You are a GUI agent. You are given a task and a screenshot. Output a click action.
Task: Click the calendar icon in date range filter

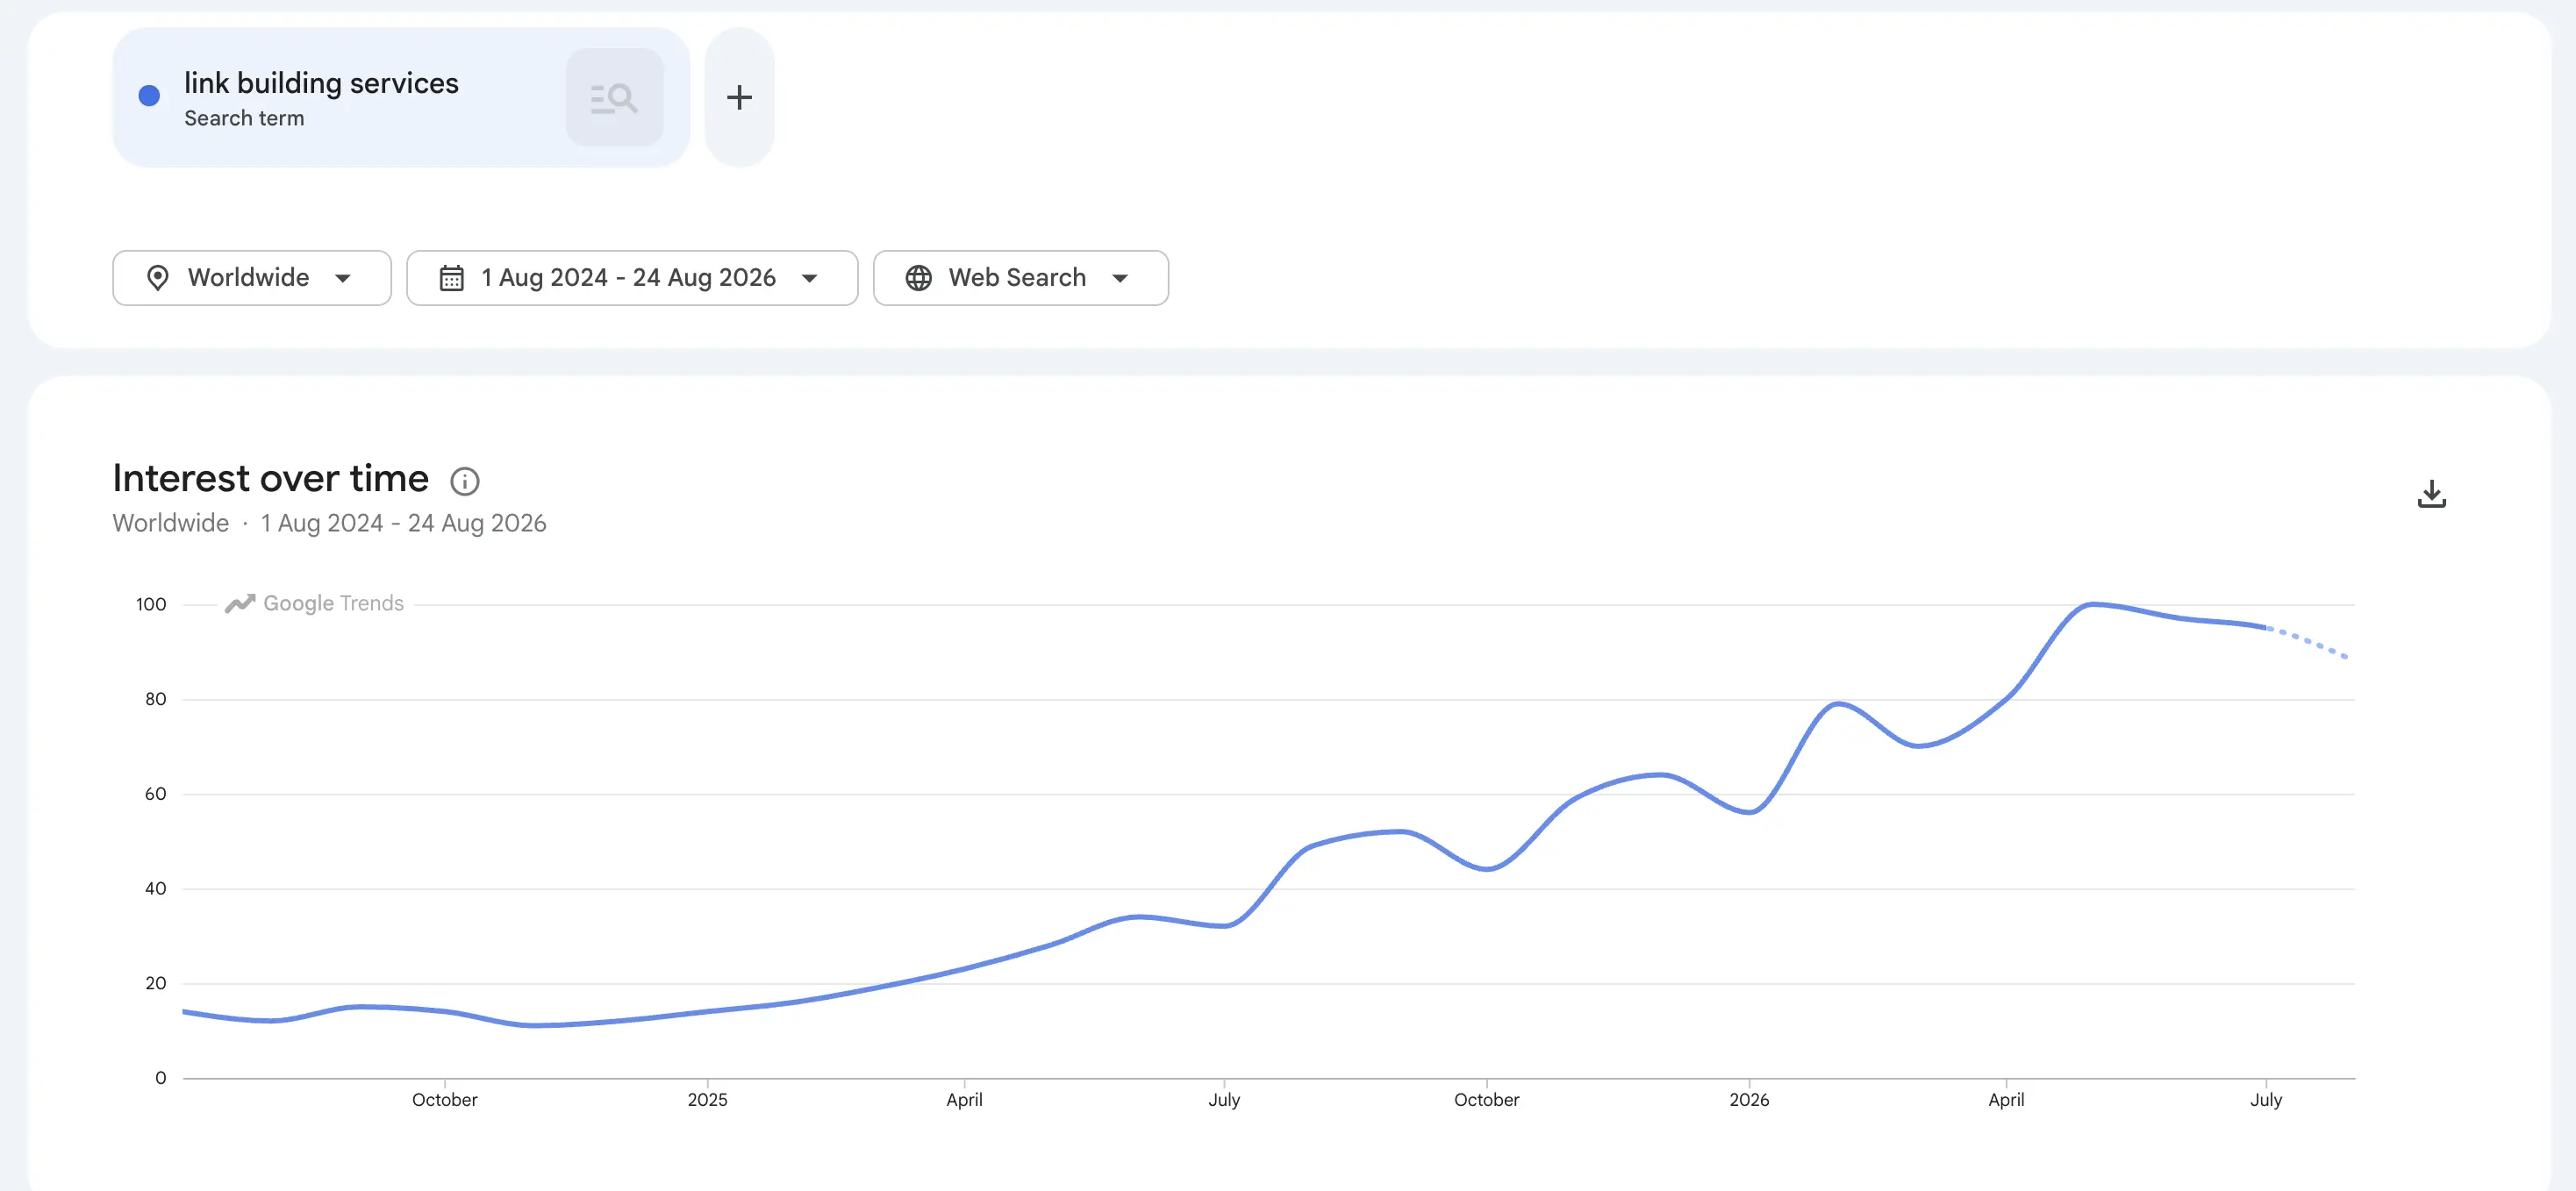[x=452, y=278]
